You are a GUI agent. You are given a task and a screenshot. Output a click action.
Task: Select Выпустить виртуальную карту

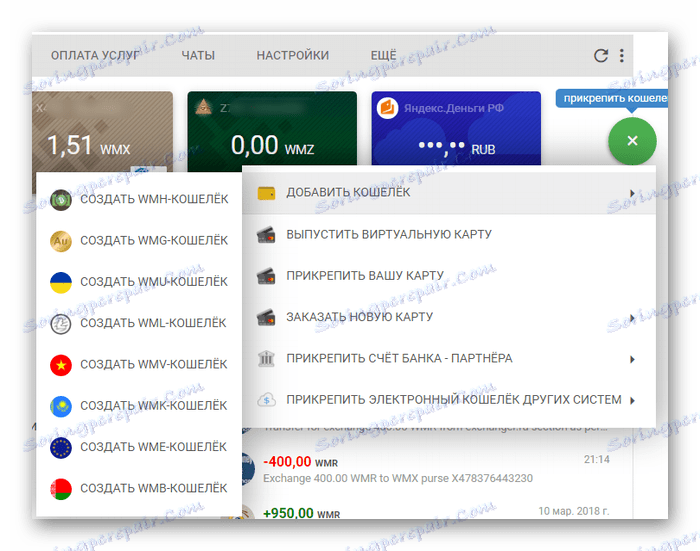[449, 234]
